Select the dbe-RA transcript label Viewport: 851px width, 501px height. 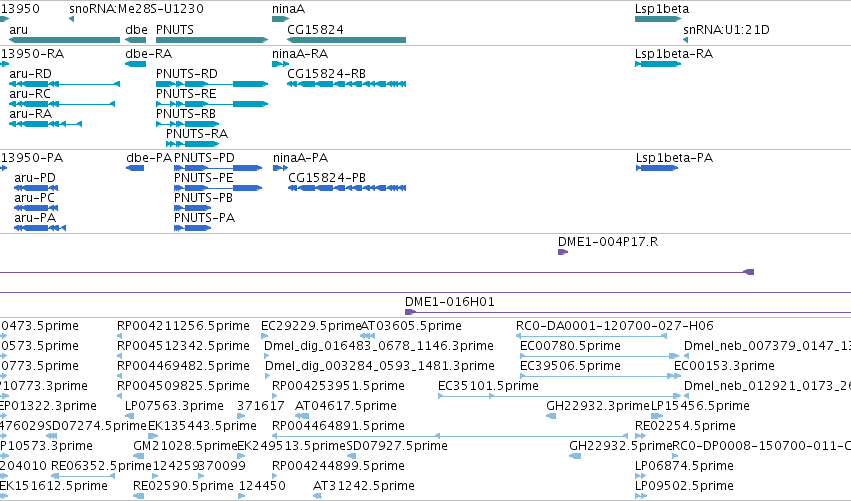(x=149, y=54)
